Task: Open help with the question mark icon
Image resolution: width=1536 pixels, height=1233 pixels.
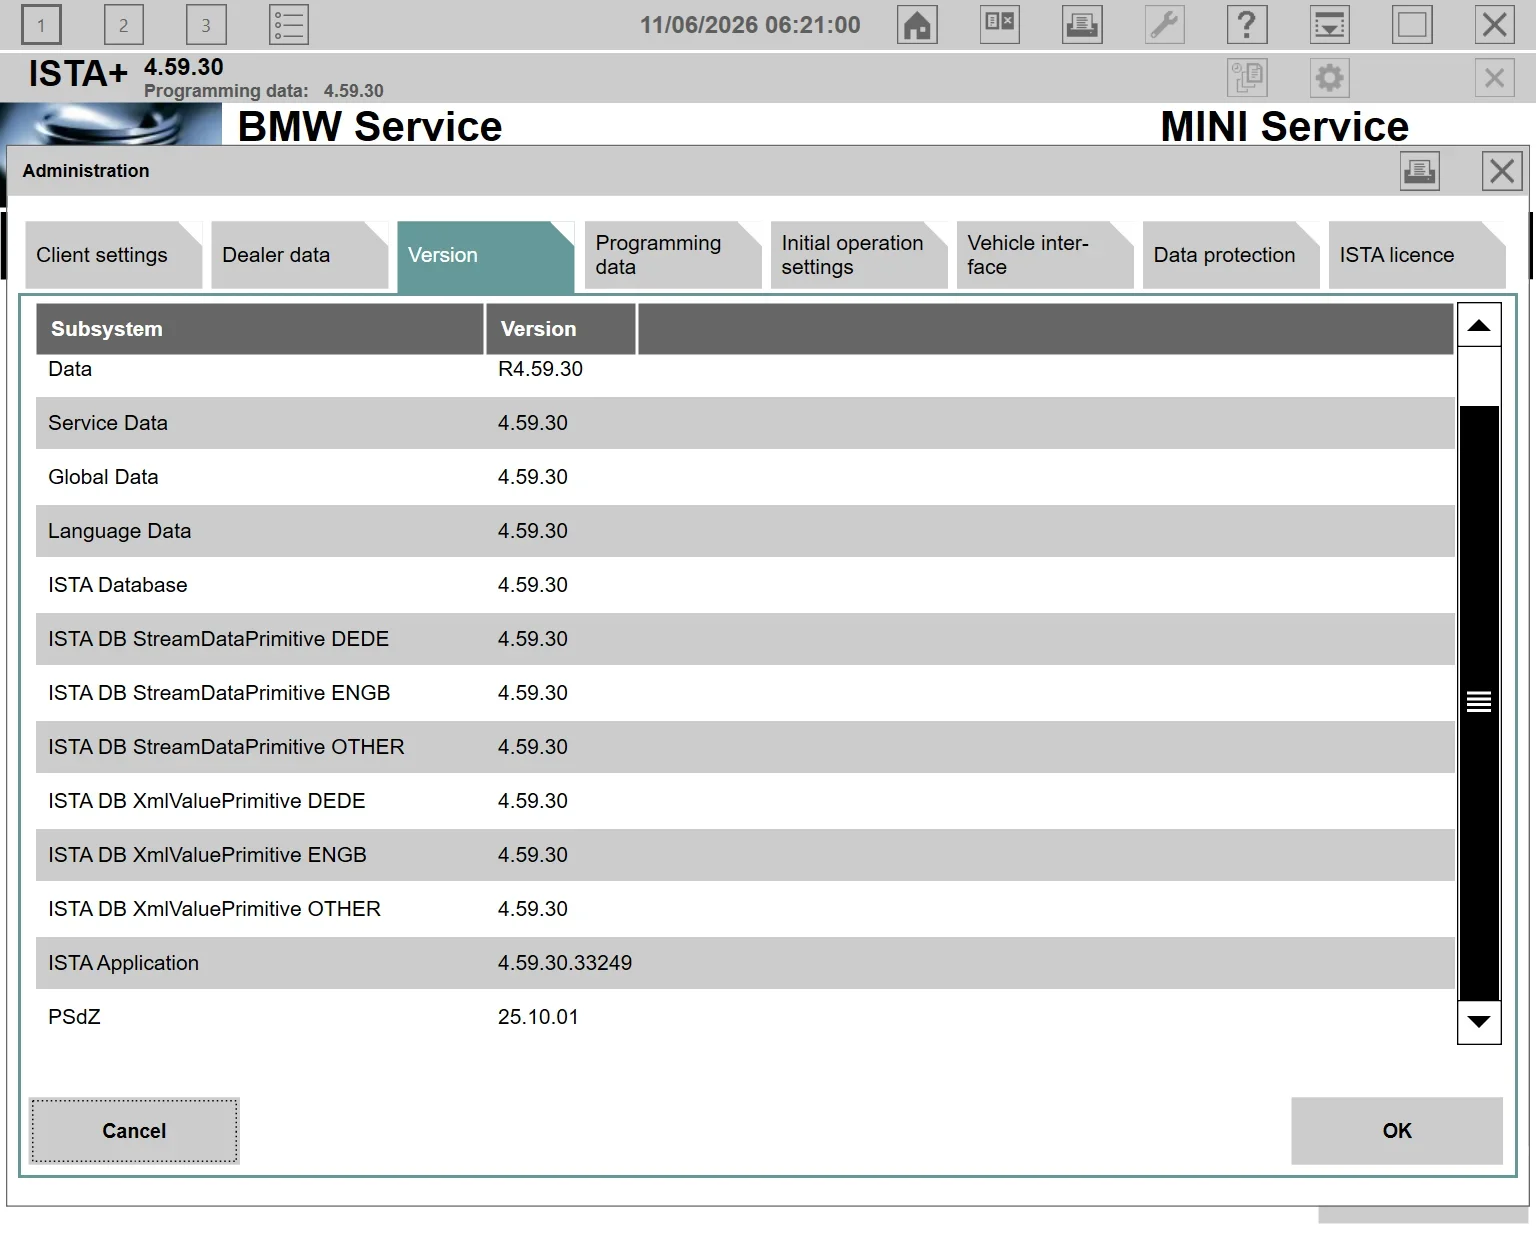Action: pyautogui.click(x=1247, y=25)
